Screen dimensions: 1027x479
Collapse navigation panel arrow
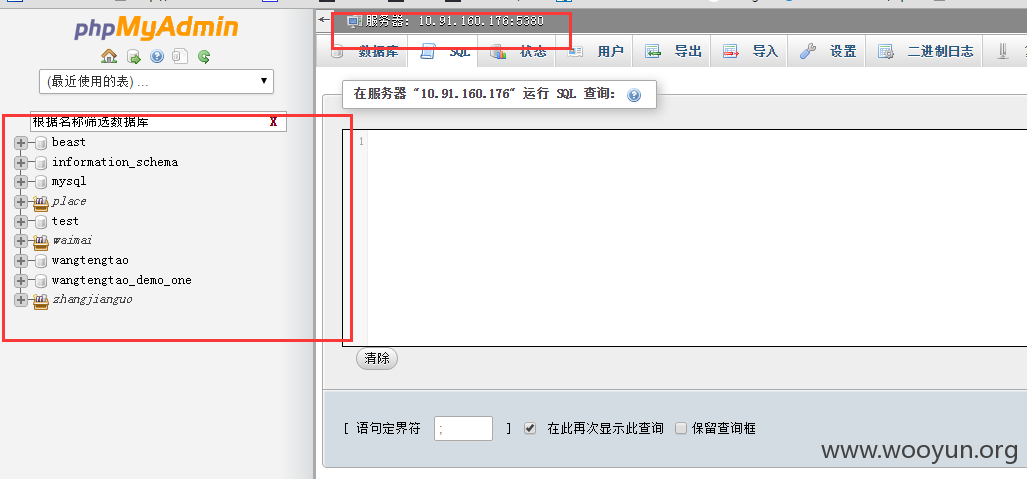pos(324,19)
